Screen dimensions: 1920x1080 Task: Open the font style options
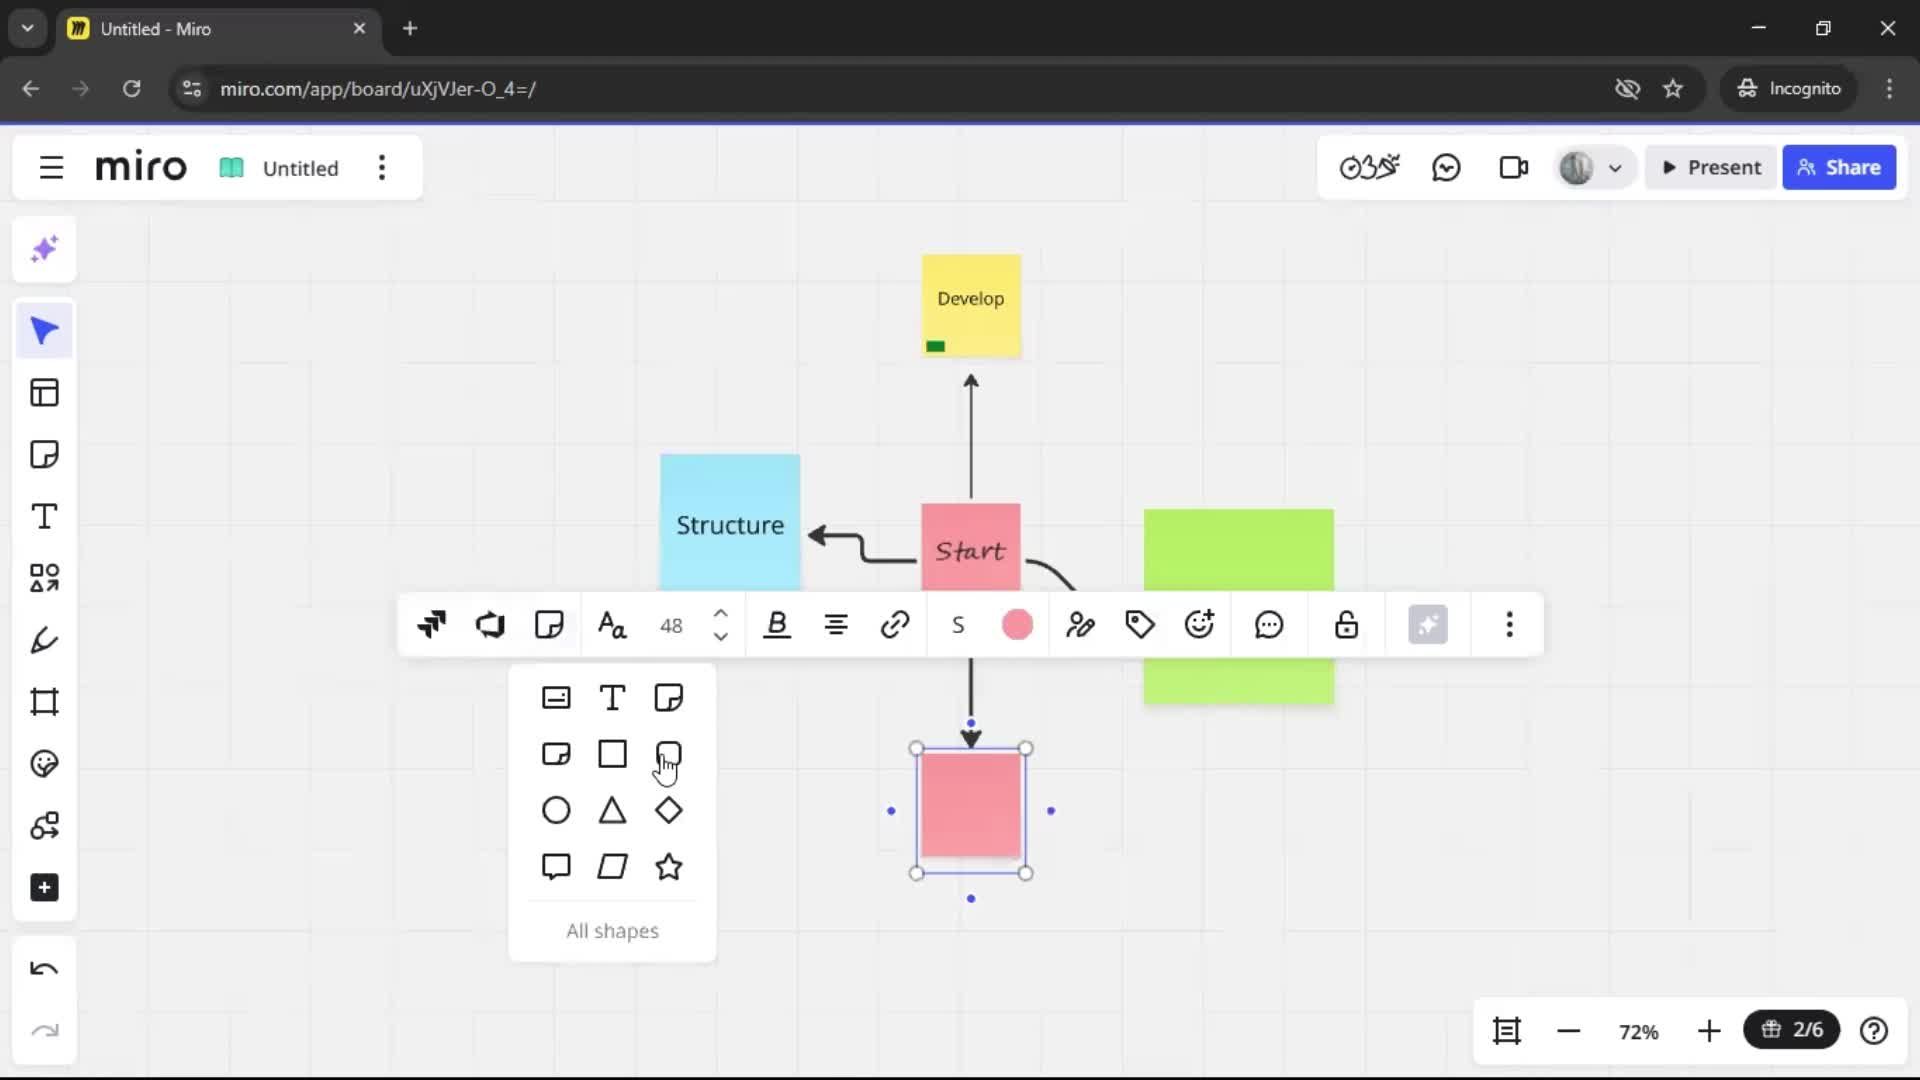[611, 625]
